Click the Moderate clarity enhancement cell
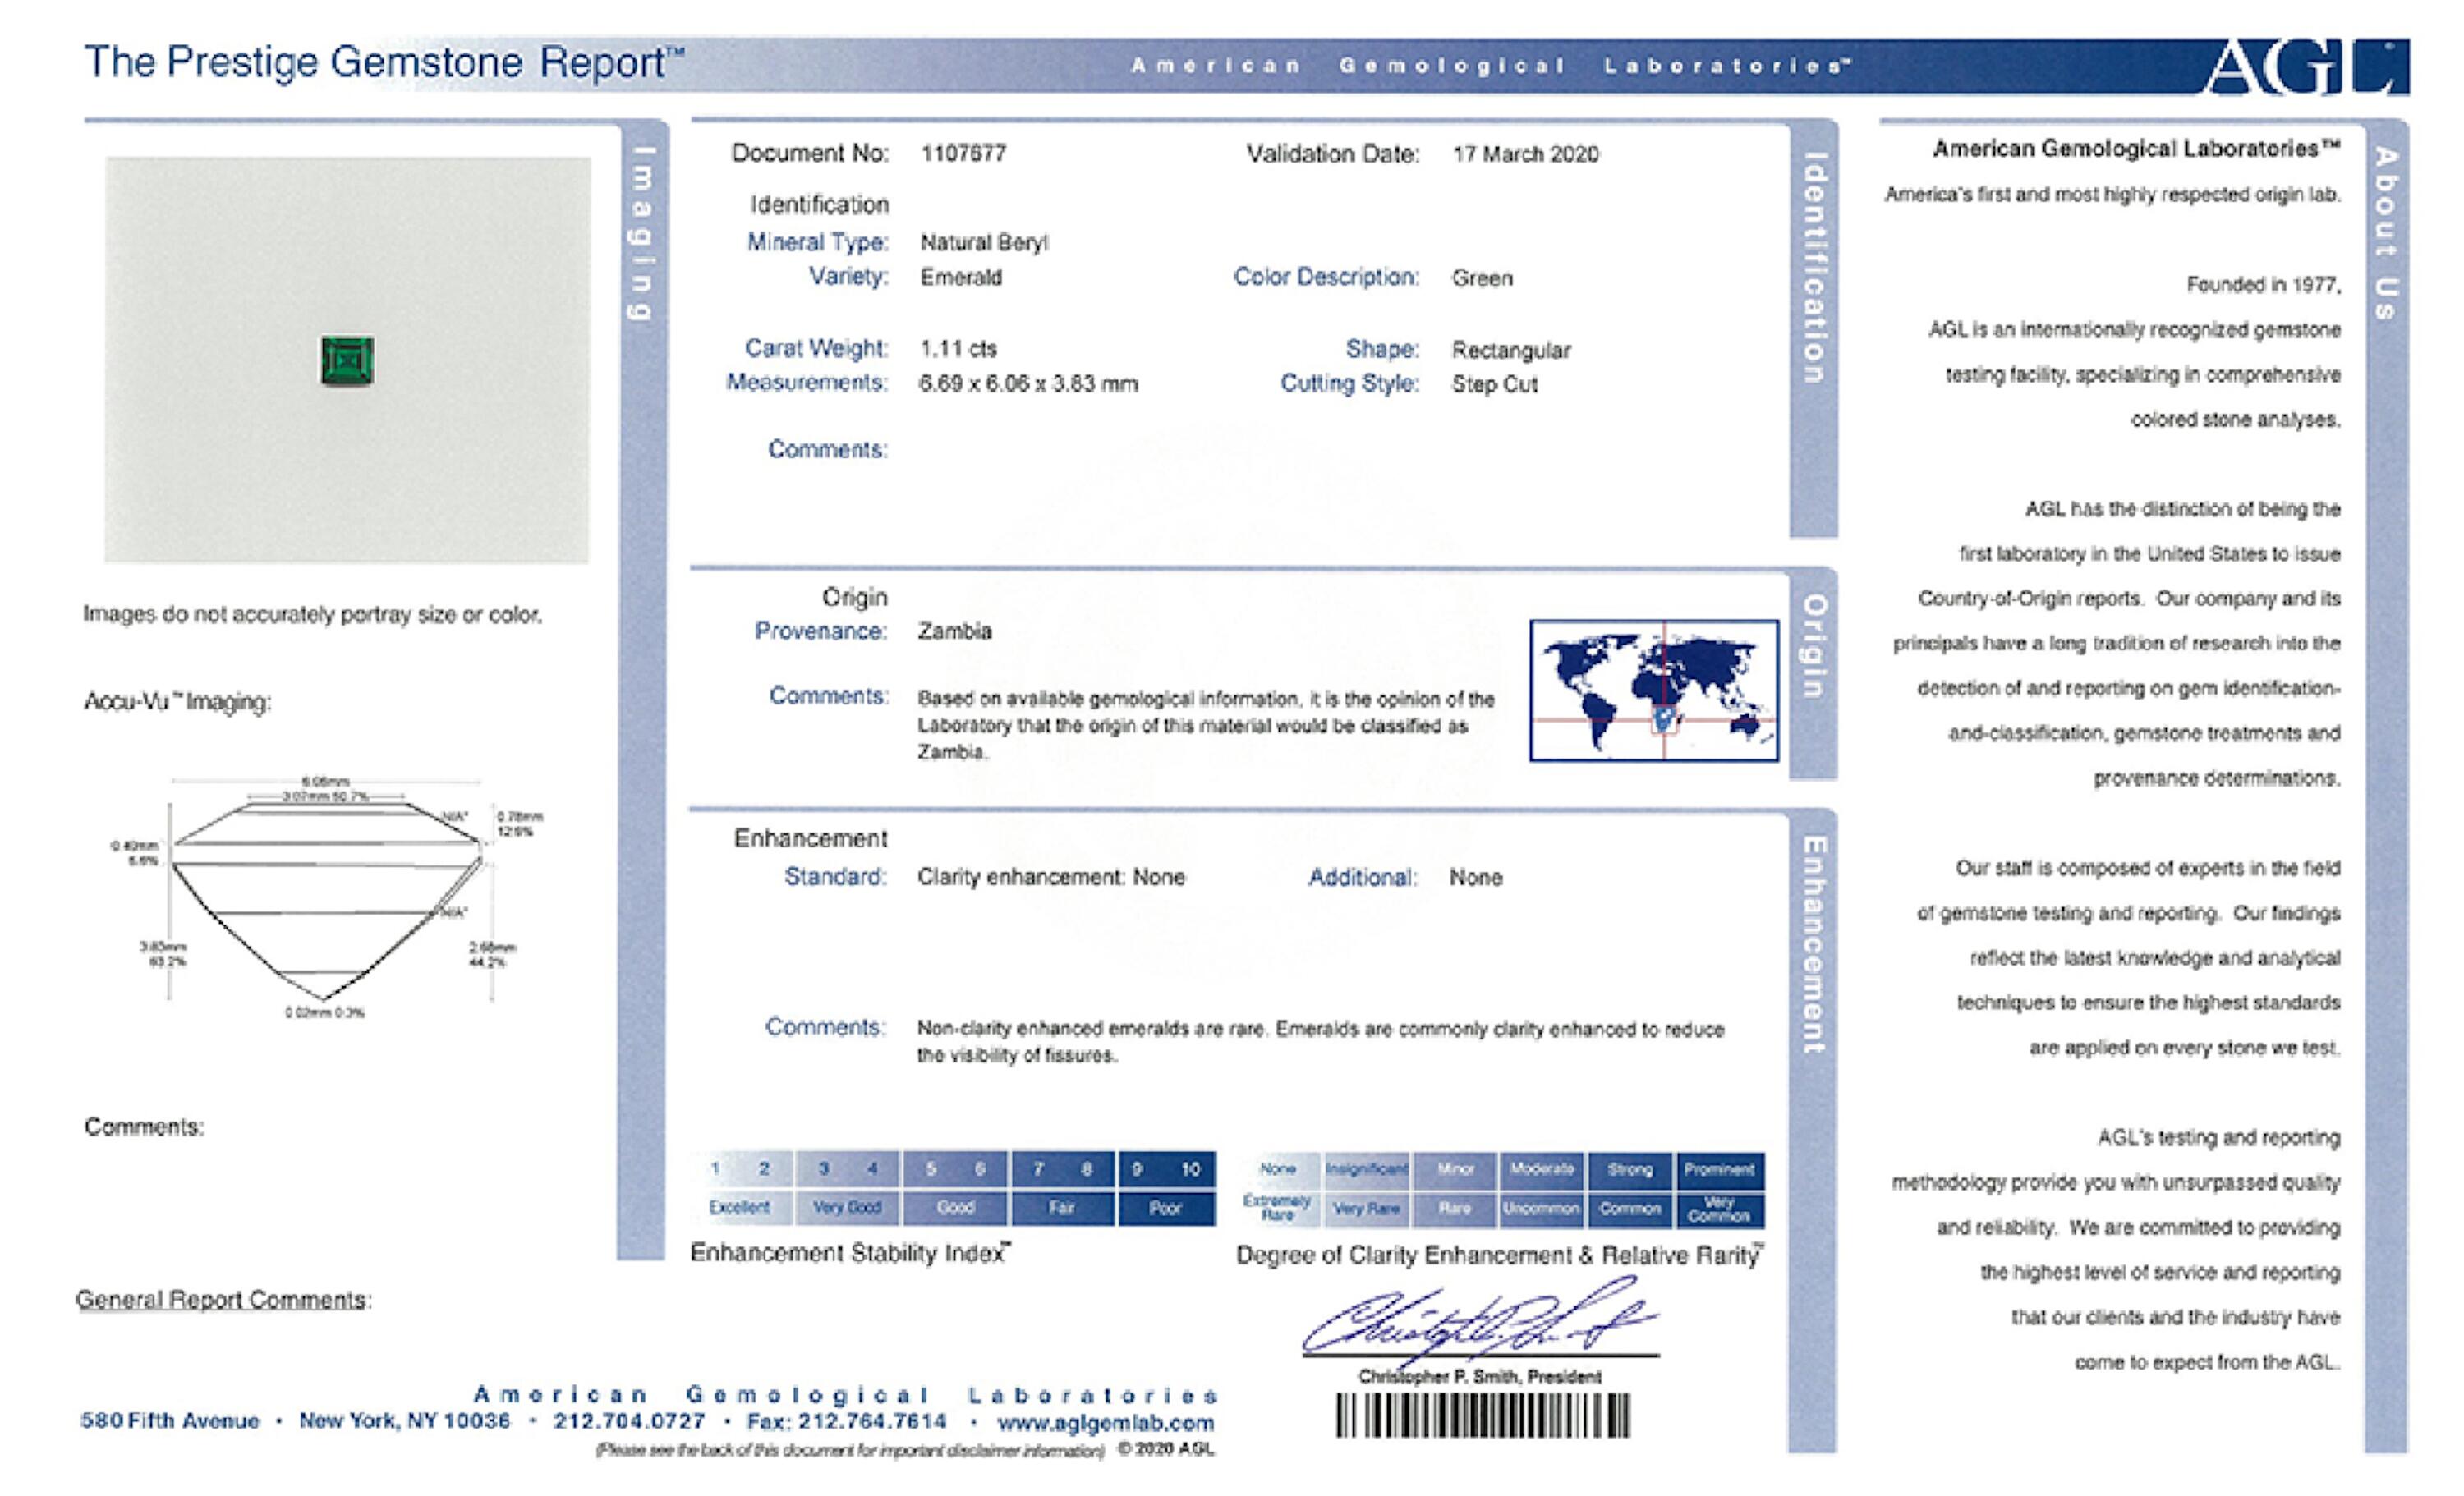Viewport: 2464px width, 1496px height. (1541, 1169)
